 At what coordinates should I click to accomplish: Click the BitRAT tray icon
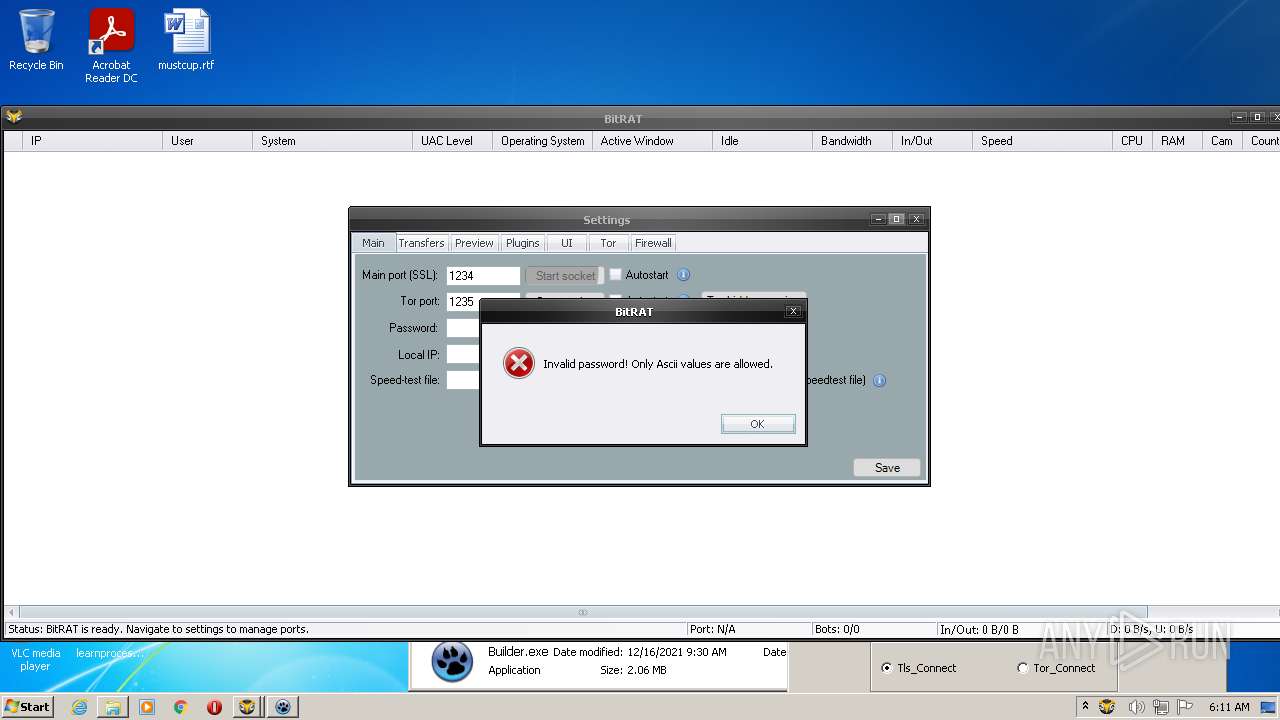point(1107,707)
